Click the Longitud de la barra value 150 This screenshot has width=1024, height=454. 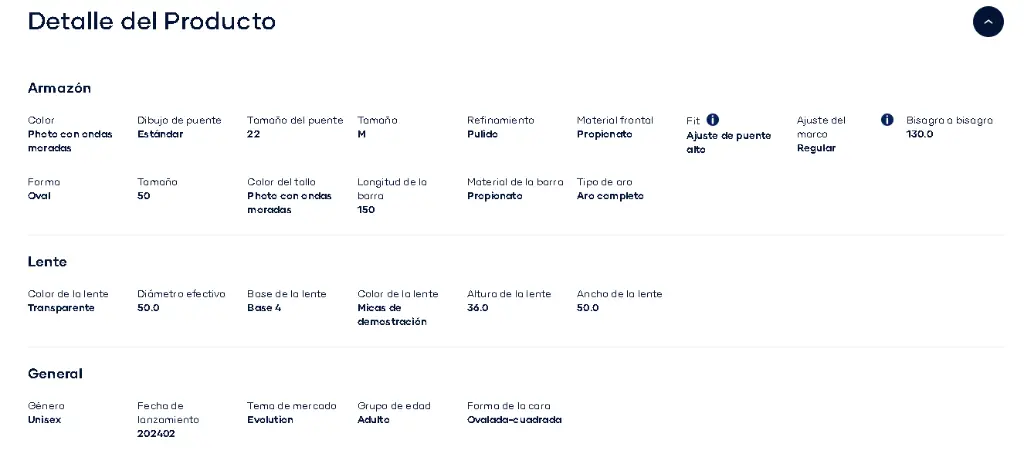[366, 210]
